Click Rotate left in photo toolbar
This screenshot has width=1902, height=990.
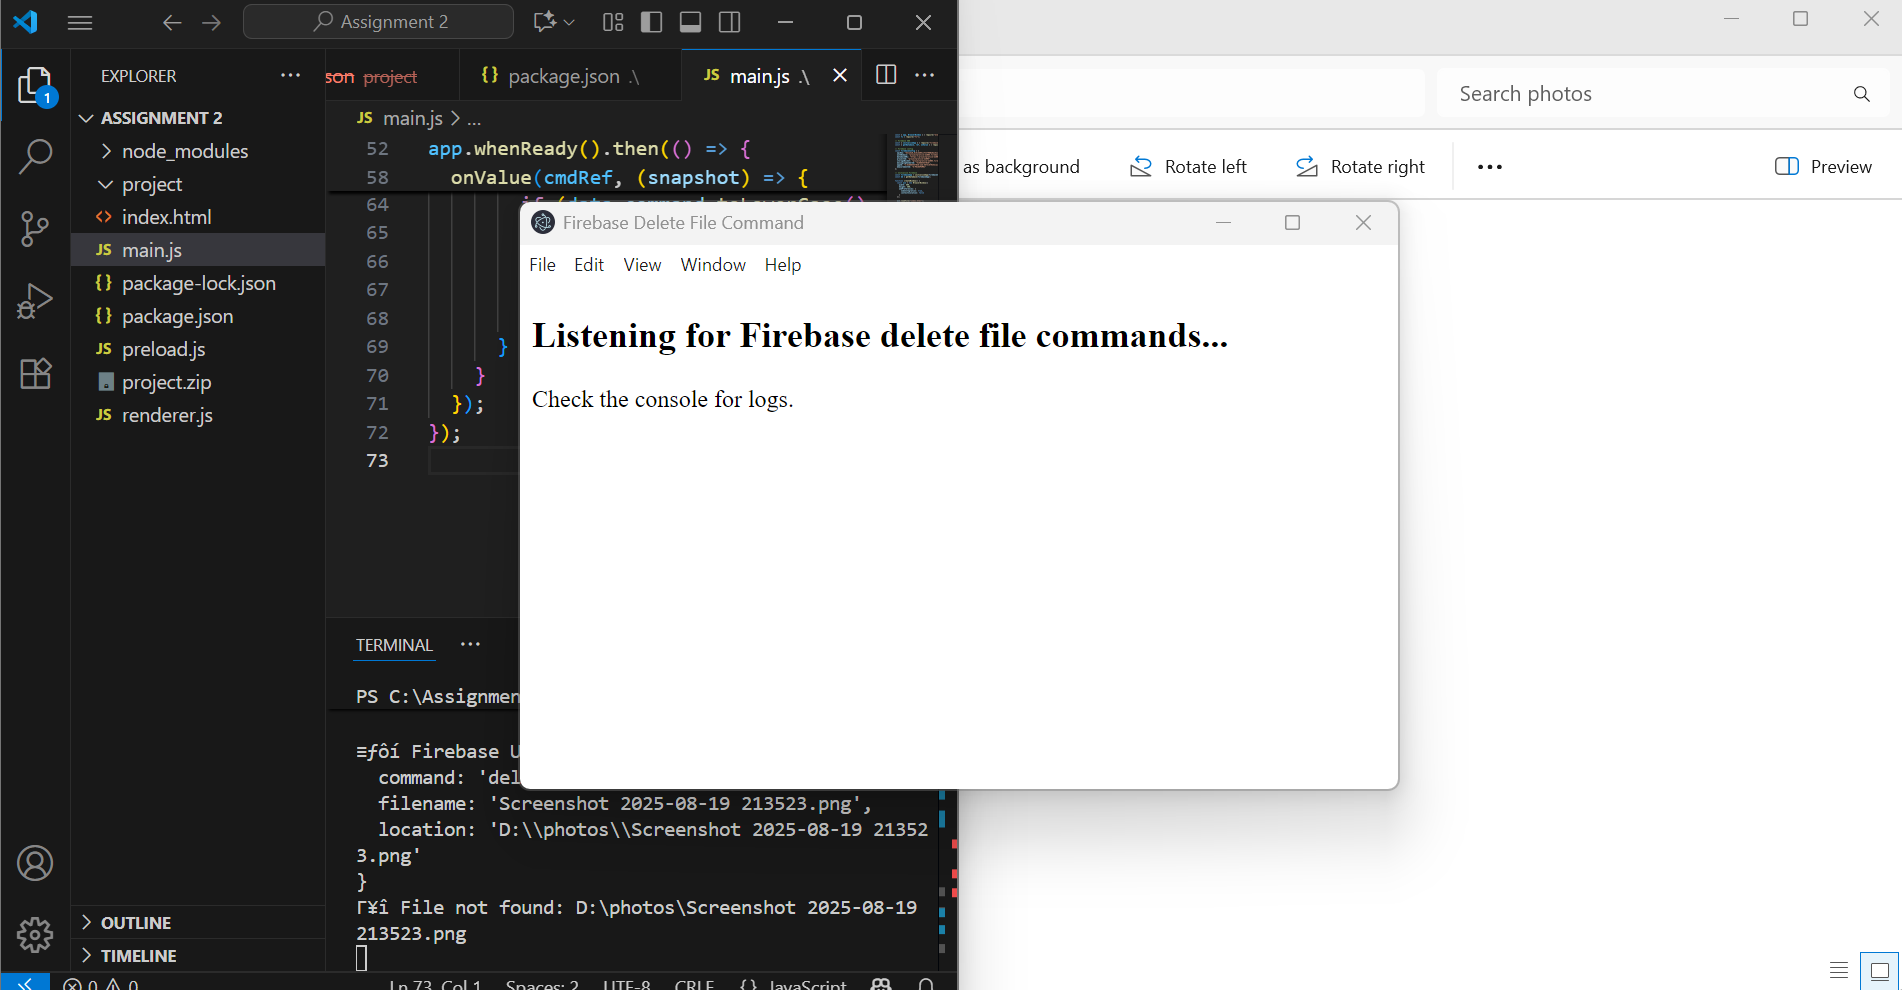pyautogui.click(x=1188, y=167)
